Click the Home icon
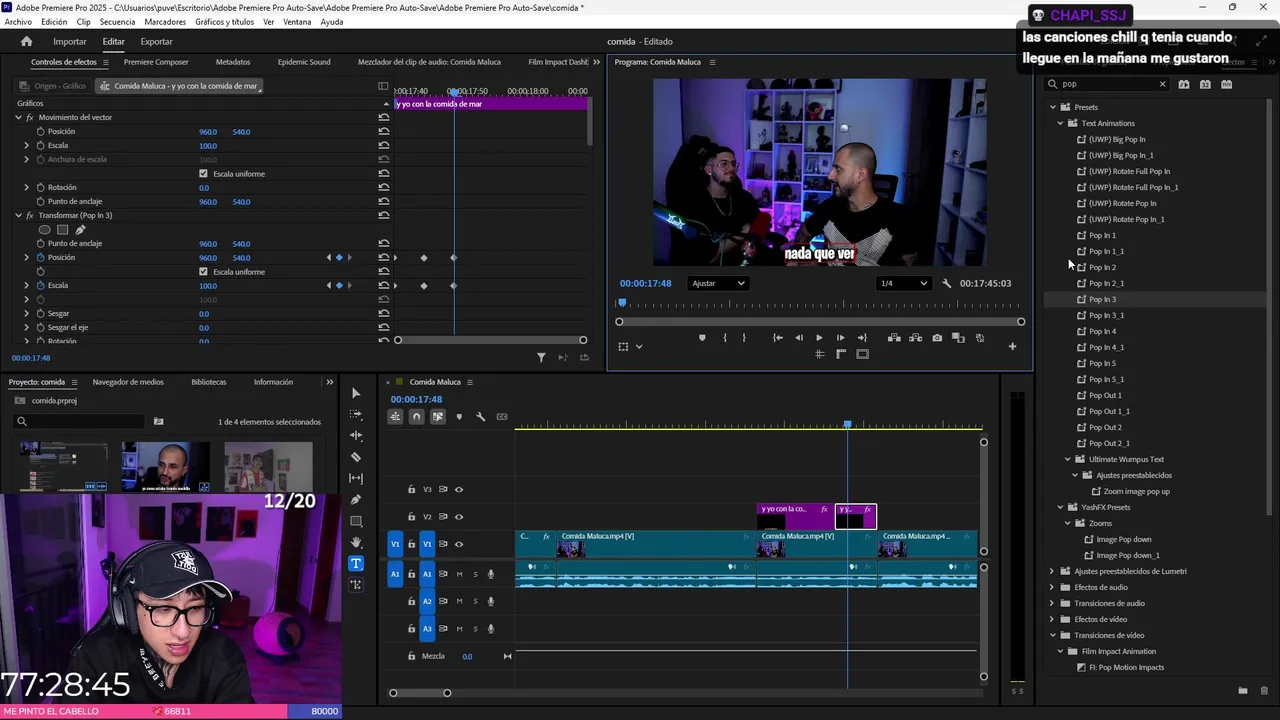1280x720 pixels. (x=27, y=41)
